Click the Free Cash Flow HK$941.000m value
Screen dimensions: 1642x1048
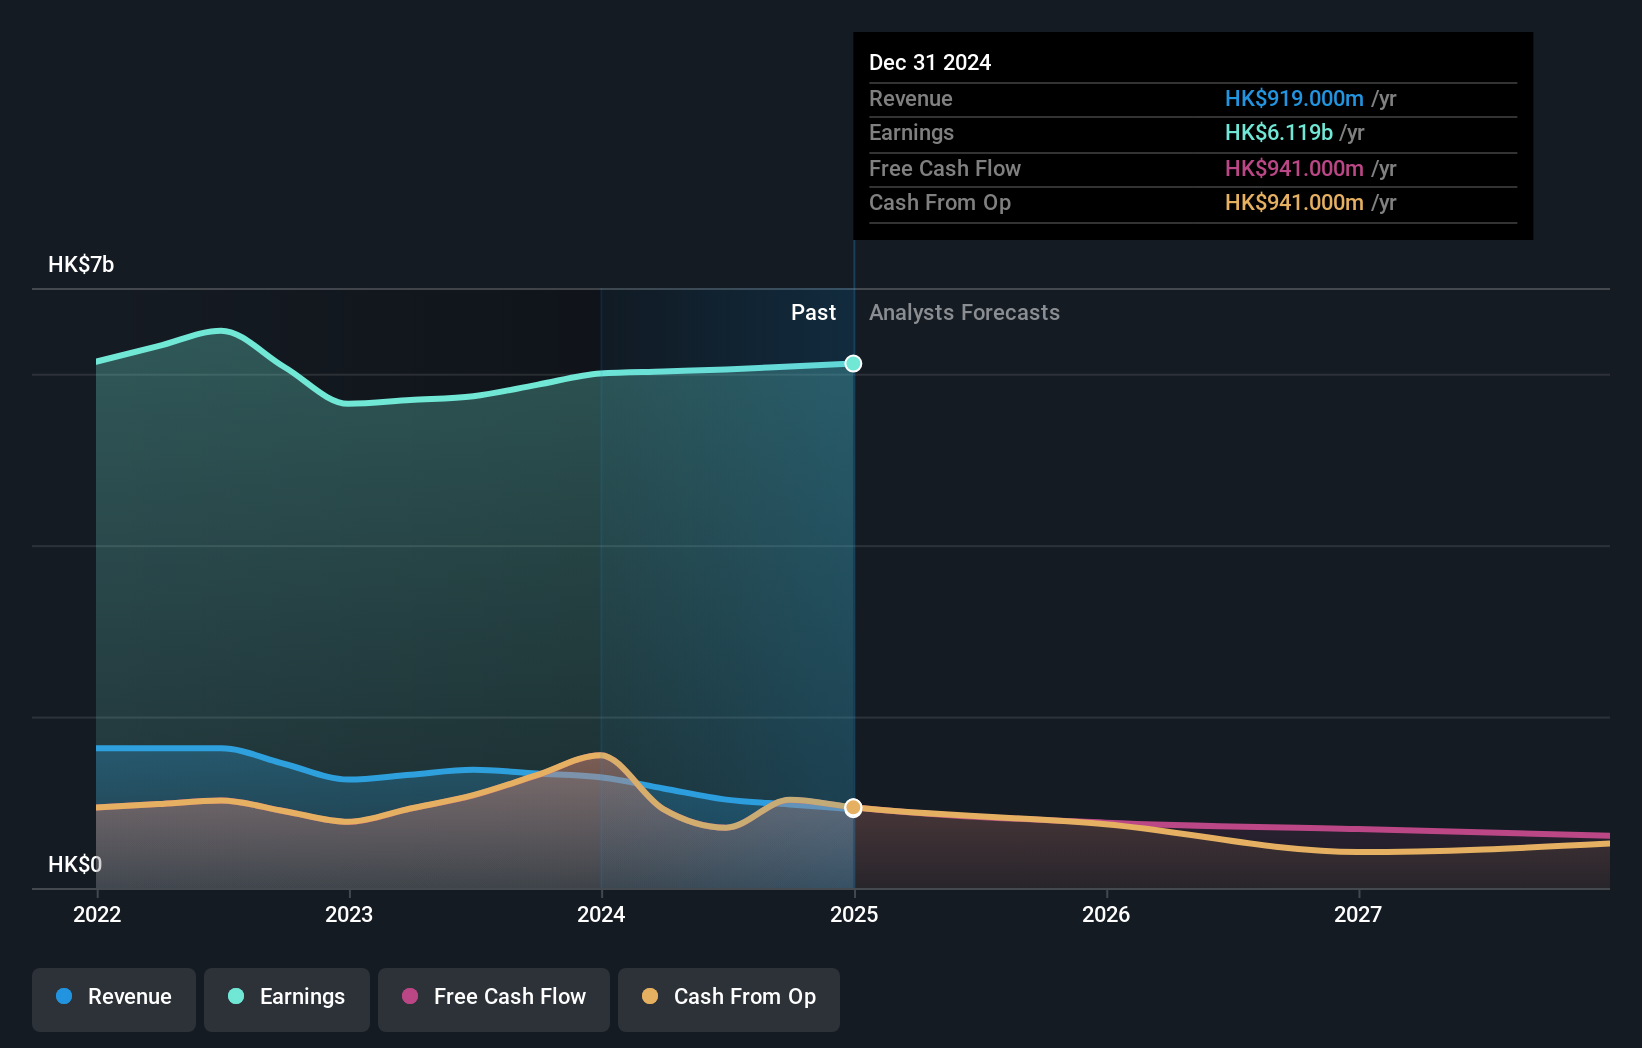pyautogui.click(x=1294, y=168)
